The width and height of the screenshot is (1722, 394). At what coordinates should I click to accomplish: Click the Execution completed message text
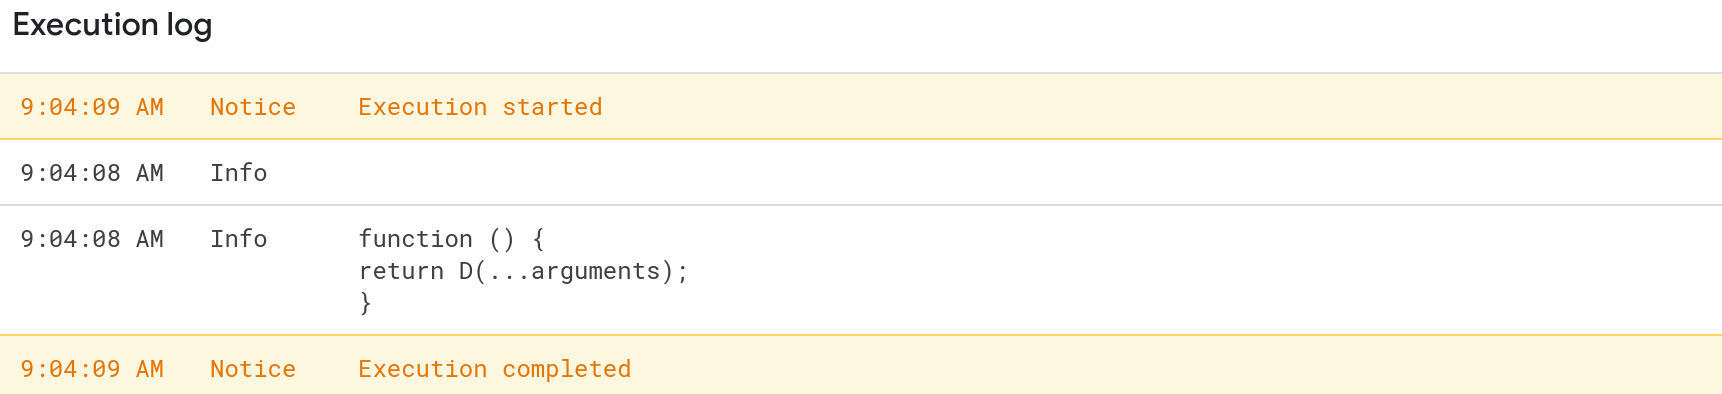495,369
